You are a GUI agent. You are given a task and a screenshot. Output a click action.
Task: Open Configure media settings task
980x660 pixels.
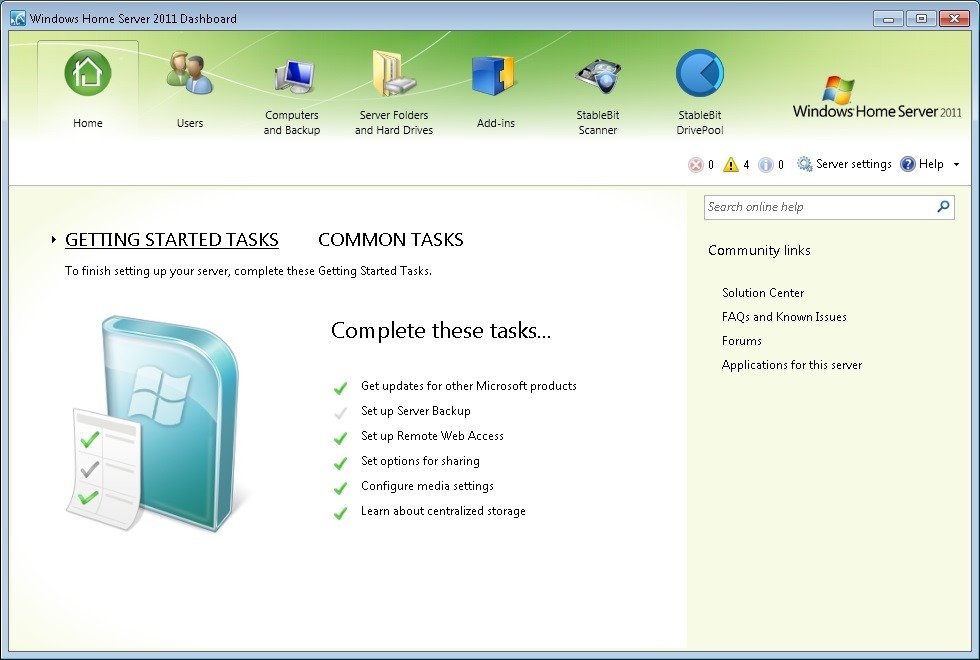(427, 486)
